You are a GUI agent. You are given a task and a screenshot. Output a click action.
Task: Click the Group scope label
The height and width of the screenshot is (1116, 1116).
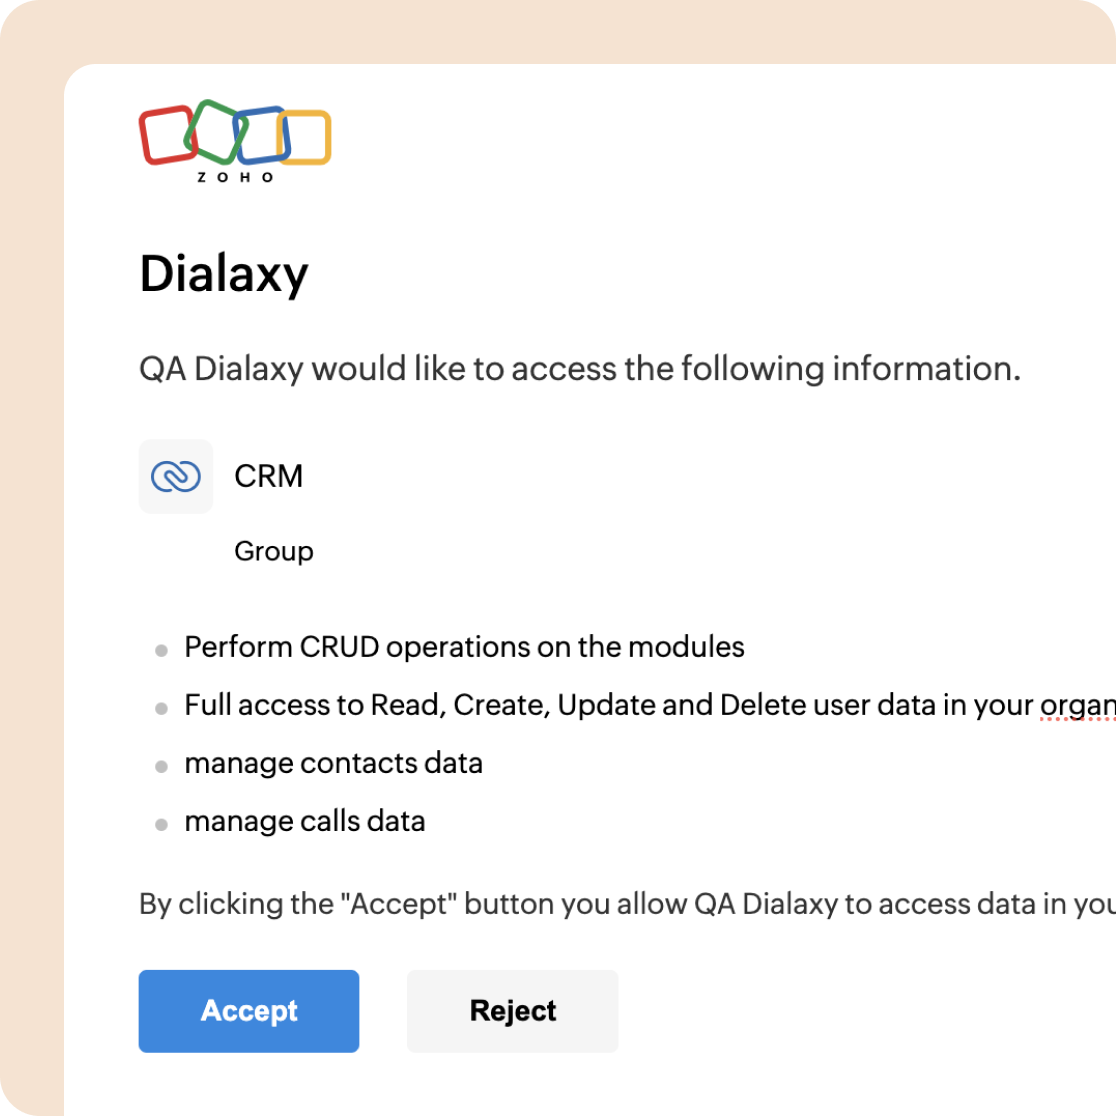(x=273, y=551)
